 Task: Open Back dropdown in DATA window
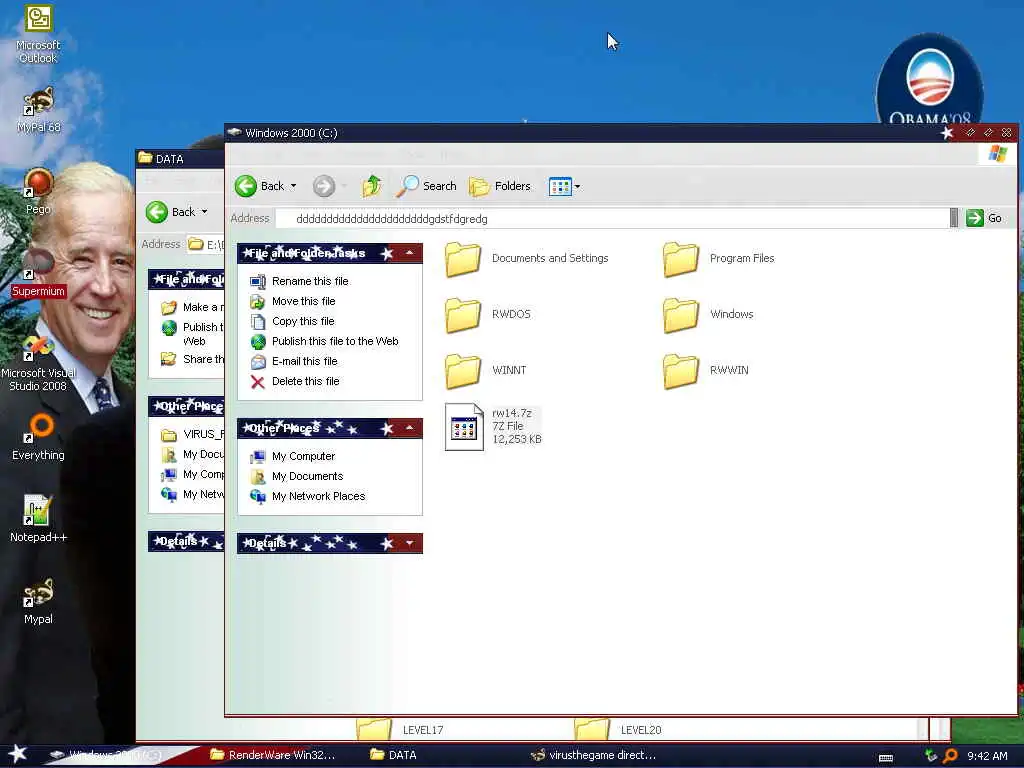(x=204, y=212)
